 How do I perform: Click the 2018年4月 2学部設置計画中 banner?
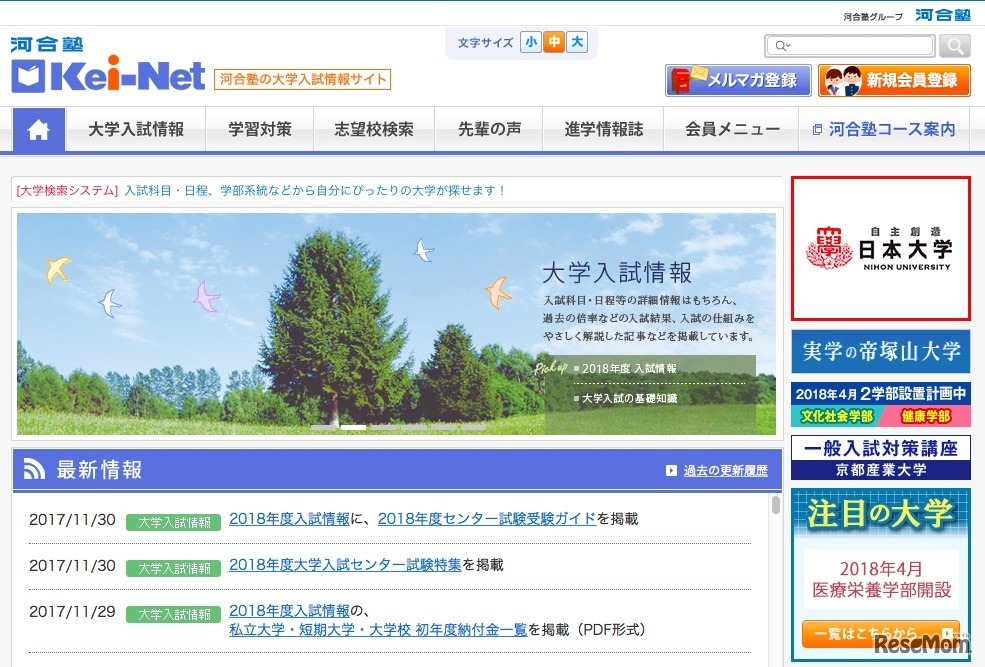coord(881,404)
